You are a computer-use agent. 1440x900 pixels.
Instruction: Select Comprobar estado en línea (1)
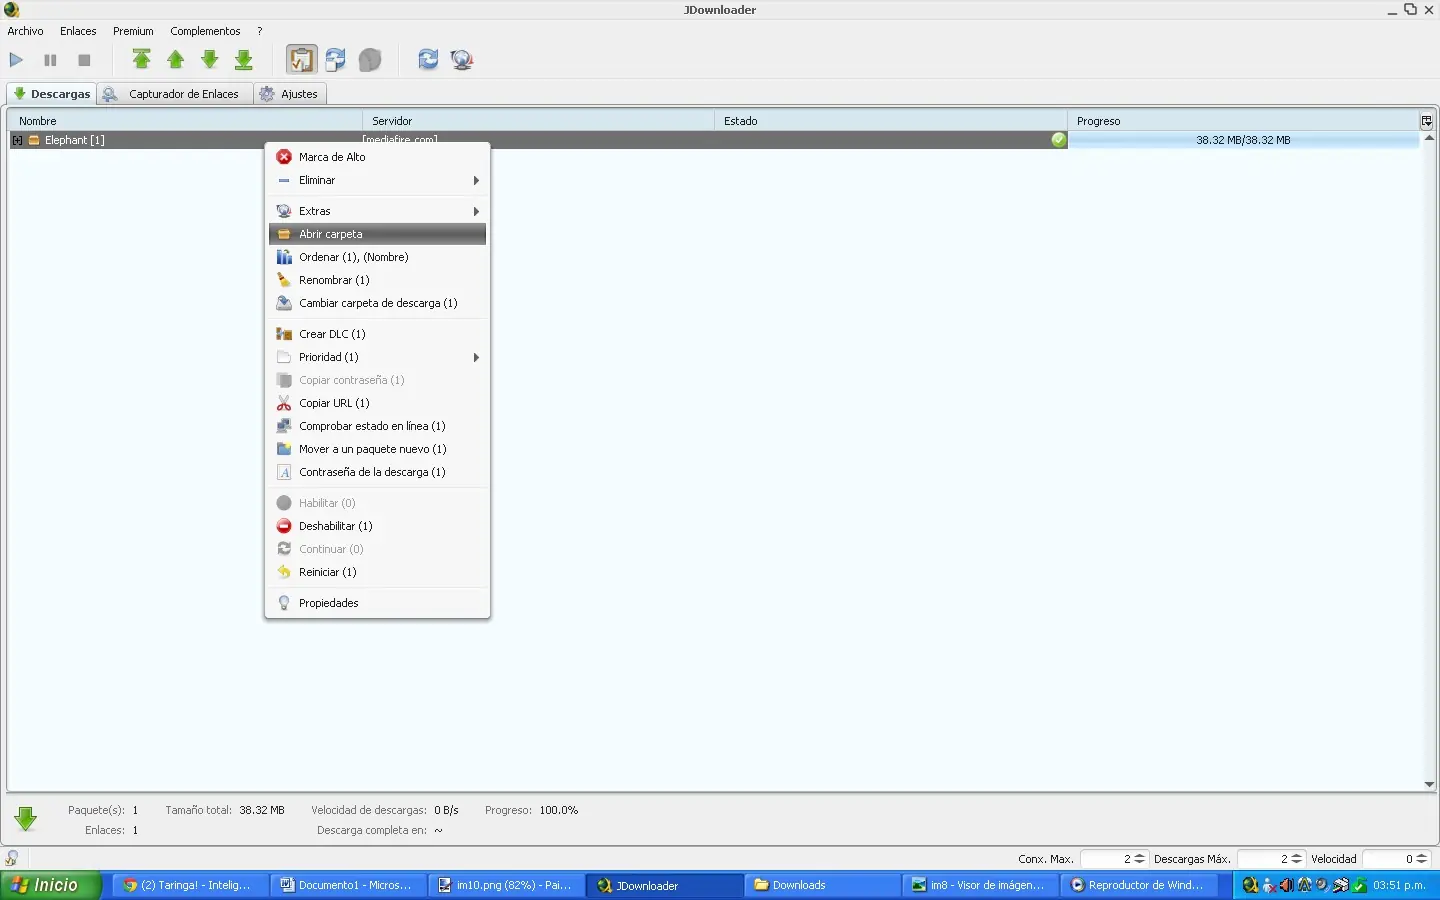(378, 426)
